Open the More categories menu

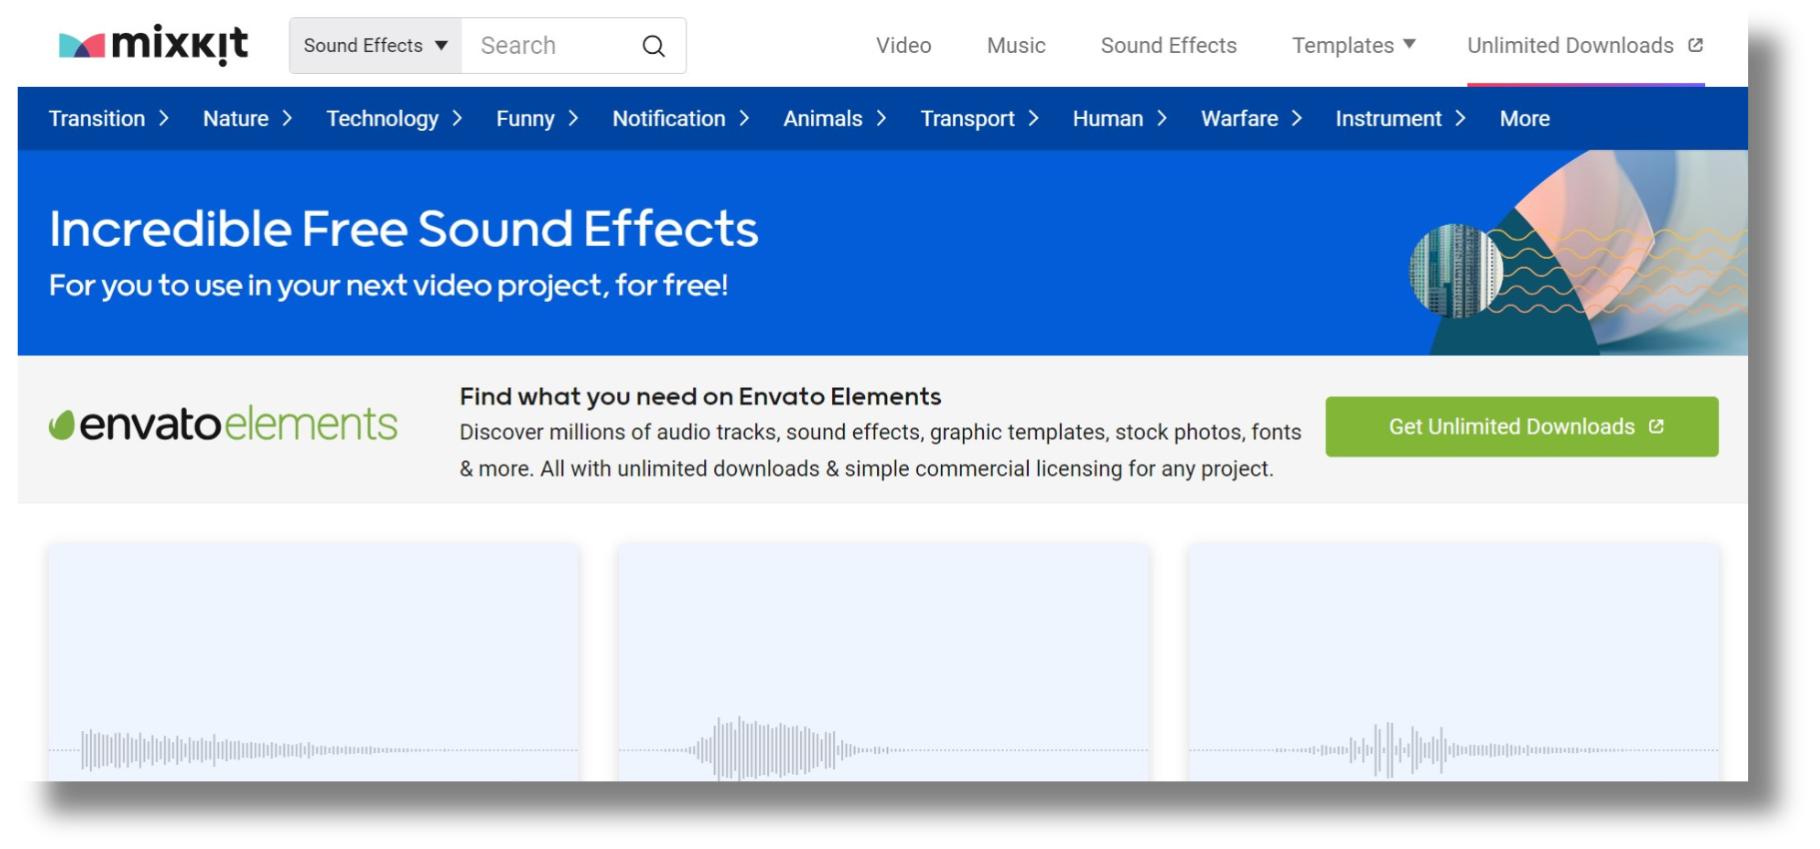click(1524, 119)
